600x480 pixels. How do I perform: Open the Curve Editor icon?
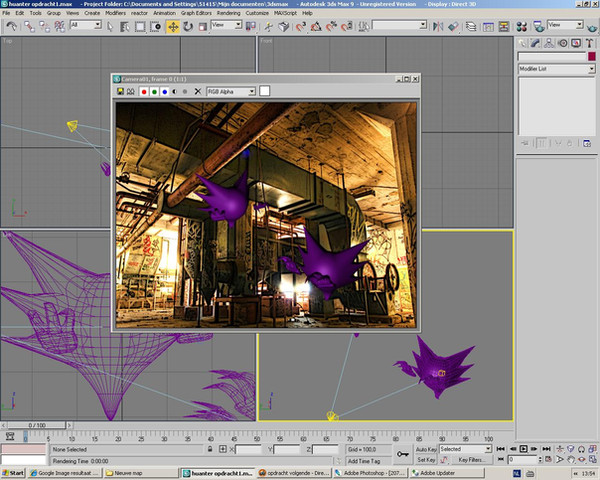pos(488,26)
